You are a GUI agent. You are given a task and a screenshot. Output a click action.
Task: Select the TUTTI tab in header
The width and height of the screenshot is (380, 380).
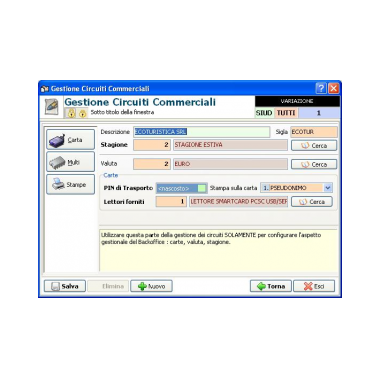(x=286, y=113)
